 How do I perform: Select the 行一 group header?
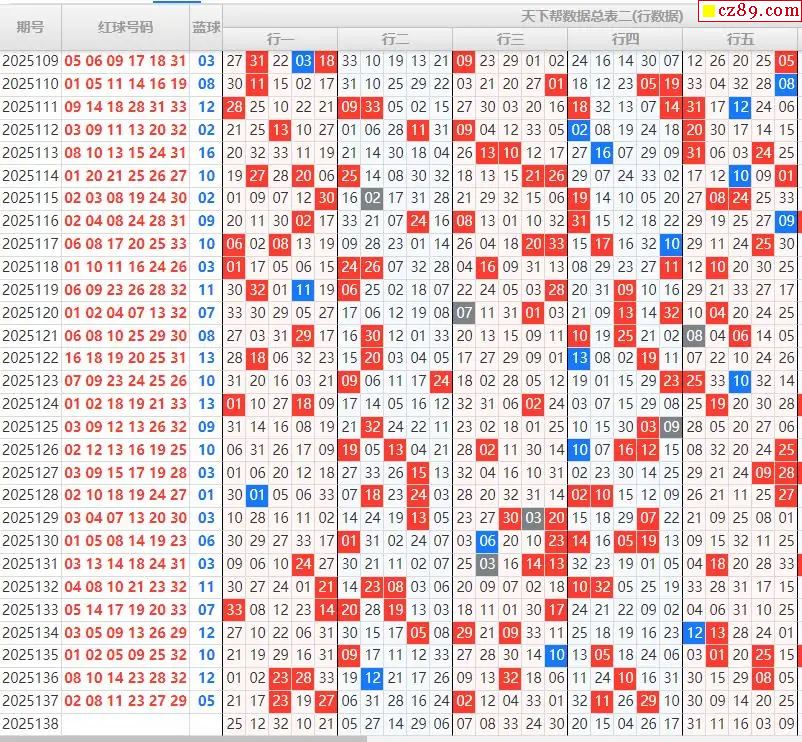280,39
